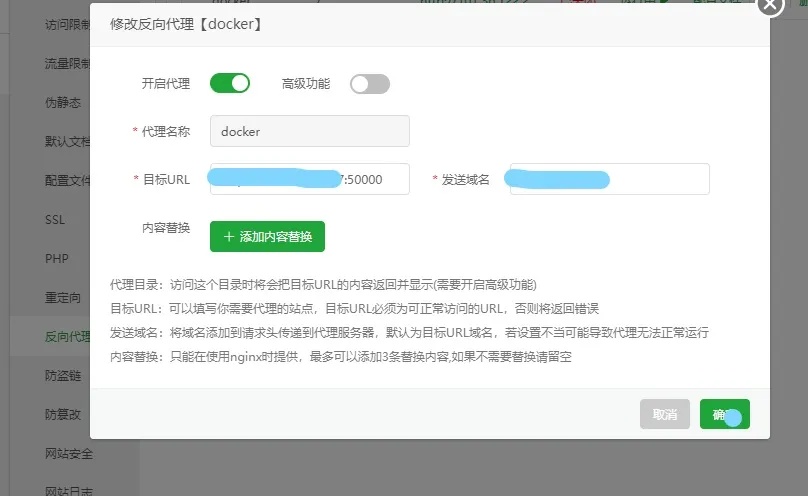This screenshot has width=808, height=496.
Task: Open 配置文件 in the sidebar
Action: tap(68, 180)
